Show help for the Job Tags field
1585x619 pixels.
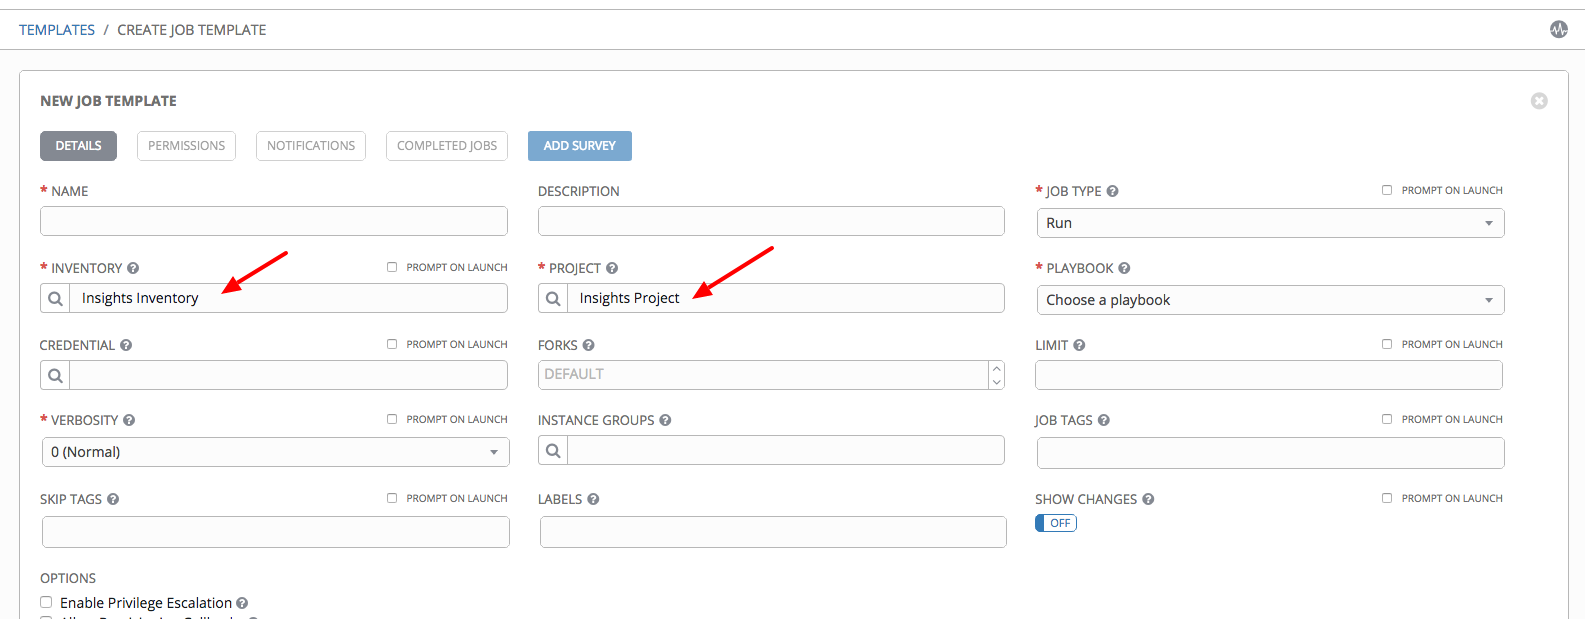coord(1104,420)
